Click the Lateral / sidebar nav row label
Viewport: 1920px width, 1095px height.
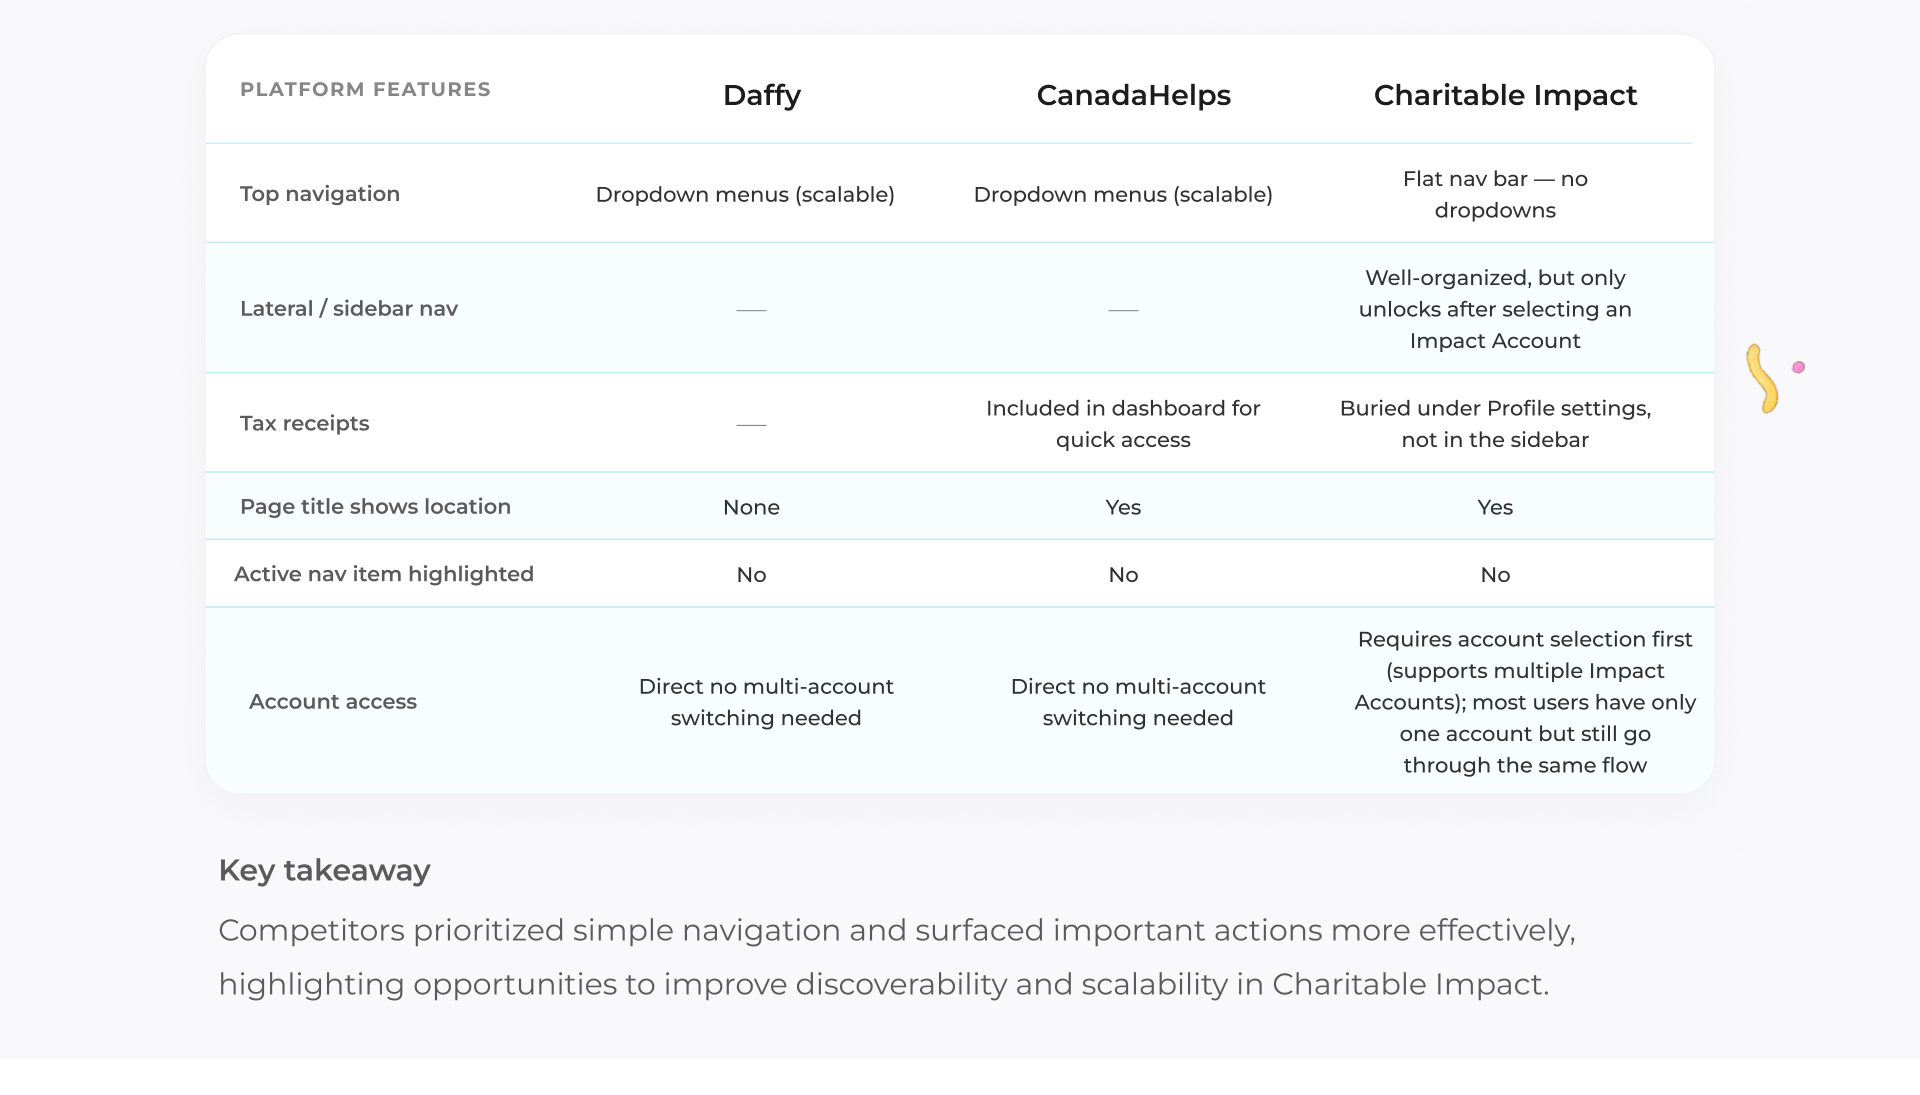tap(349, 308)
